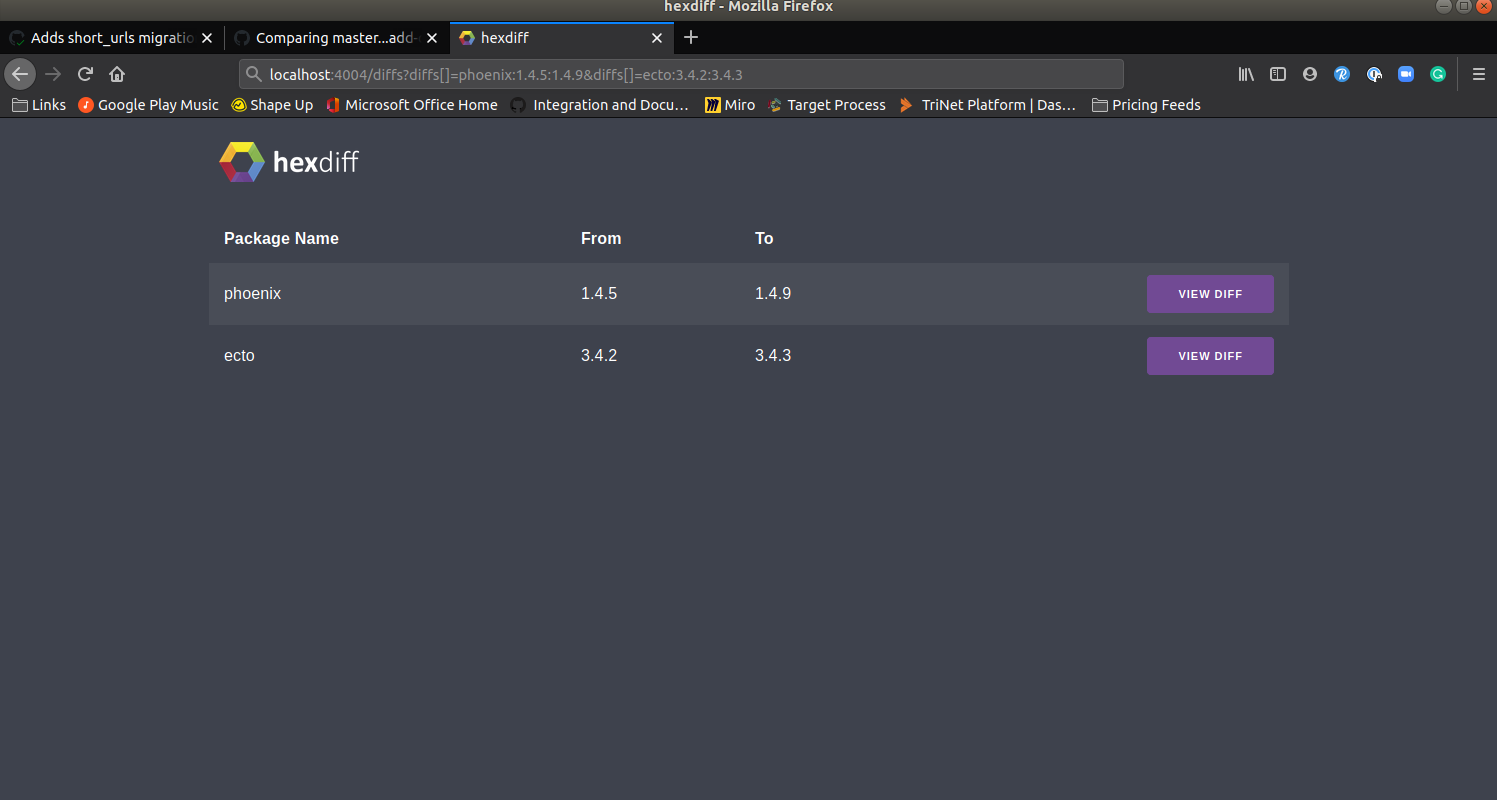Click the browser forward arrow

[53, 74]
